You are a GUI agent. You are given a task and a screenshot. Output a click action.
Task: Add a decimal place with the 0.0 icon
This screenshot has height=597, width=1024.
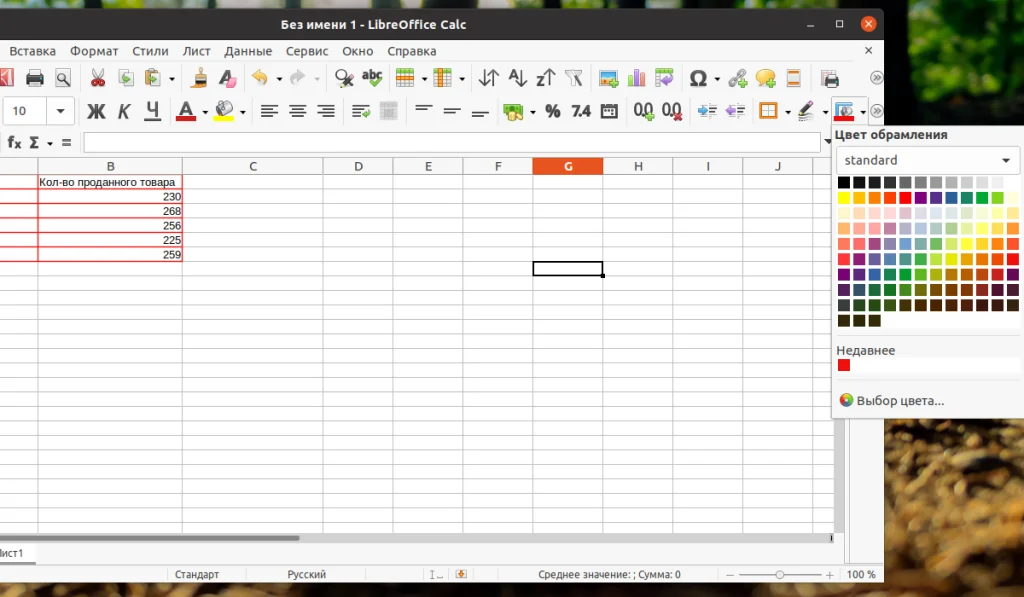[643, 112]
